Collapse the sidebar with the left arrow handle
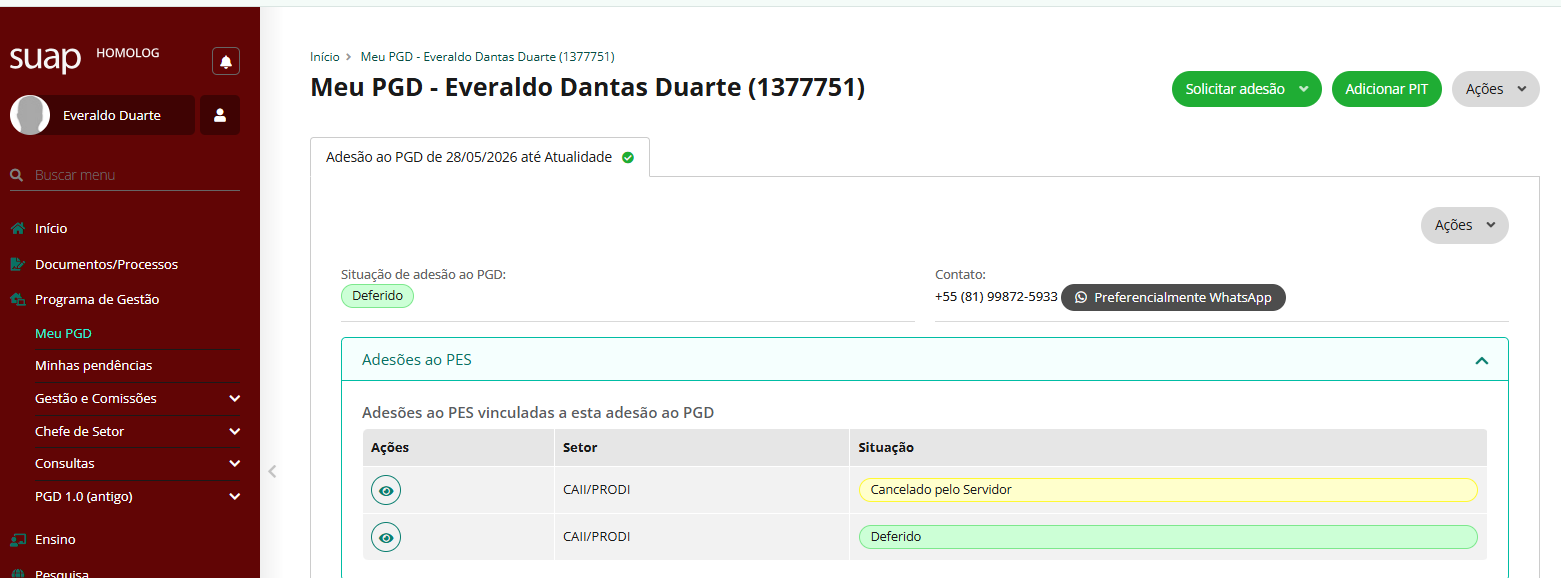This screenshot has height=578, width=1561. [x=272, y=471]
